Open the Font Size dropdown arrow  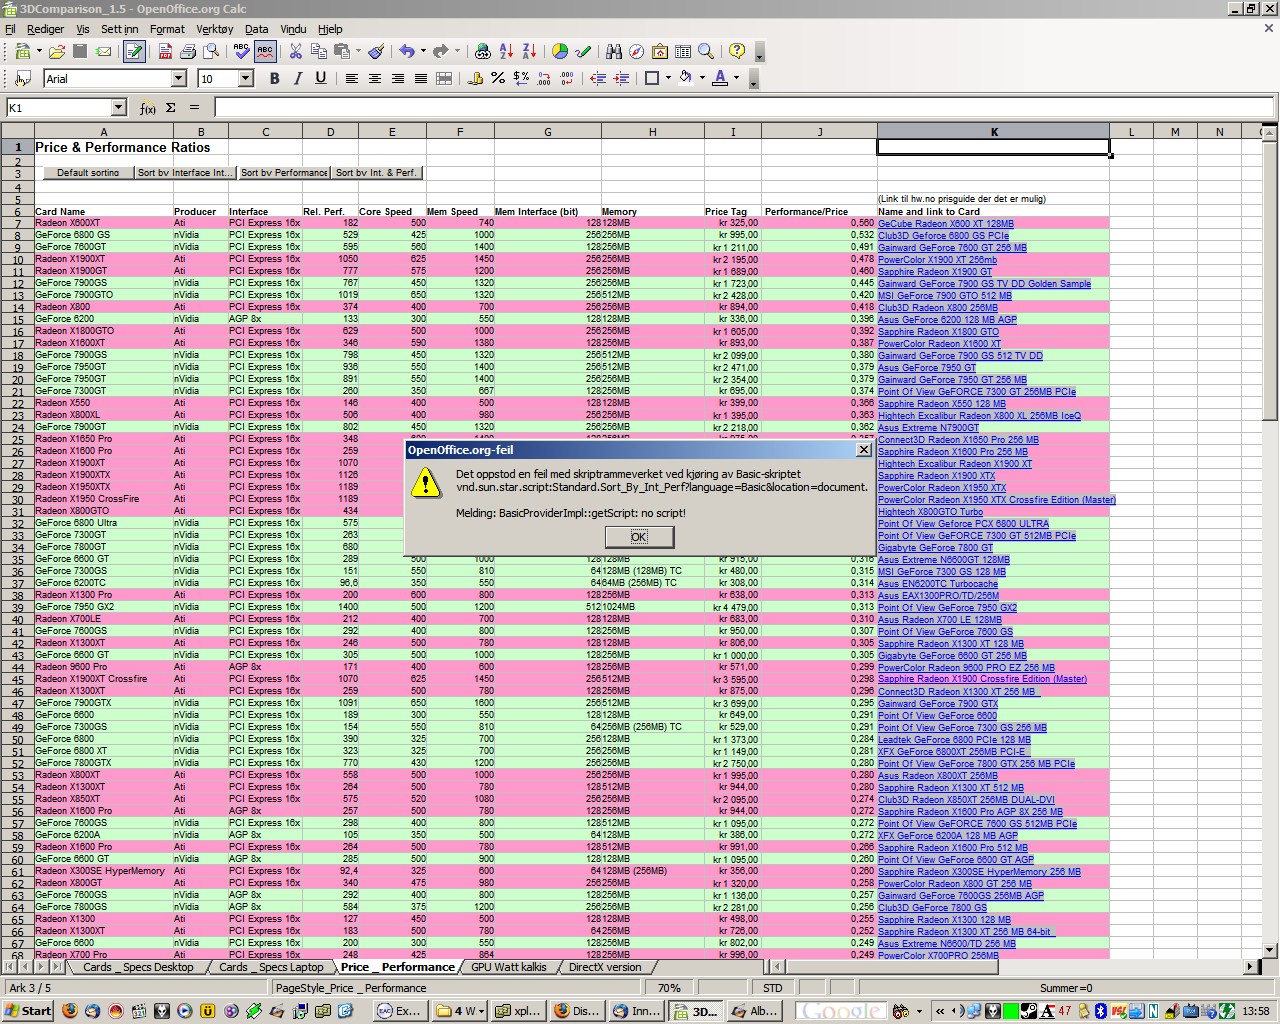click(x=246, y=78)
